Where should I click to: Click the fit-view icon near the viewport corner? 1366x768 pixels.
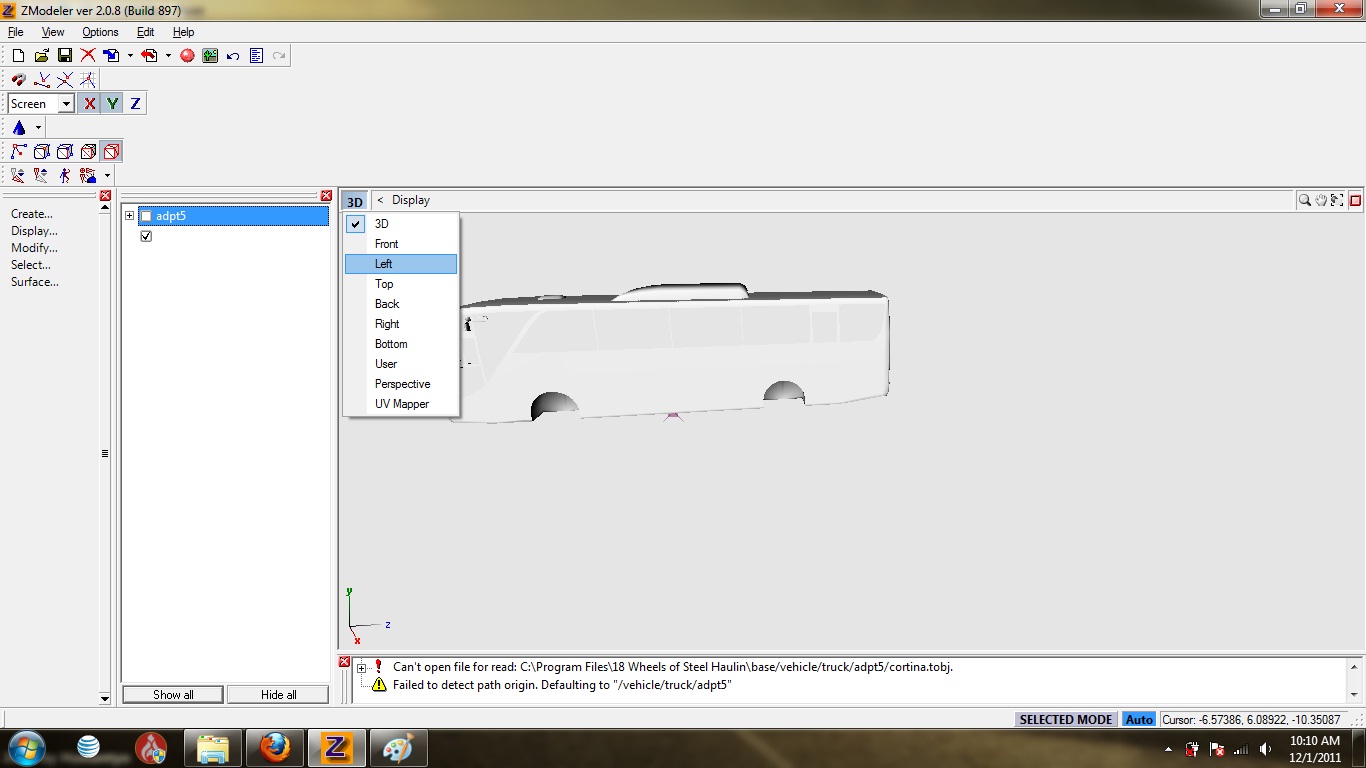pos(1337,200)
